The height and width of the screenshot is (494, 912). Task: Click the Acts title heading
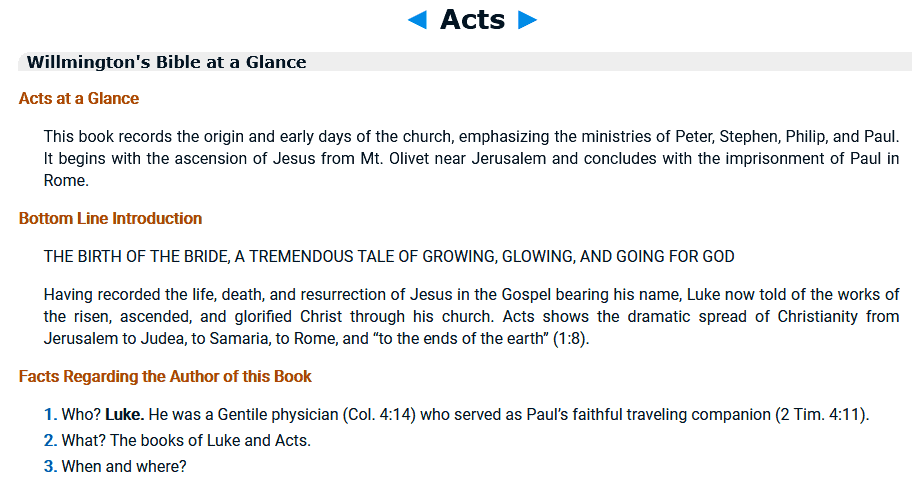pos(472,19)
